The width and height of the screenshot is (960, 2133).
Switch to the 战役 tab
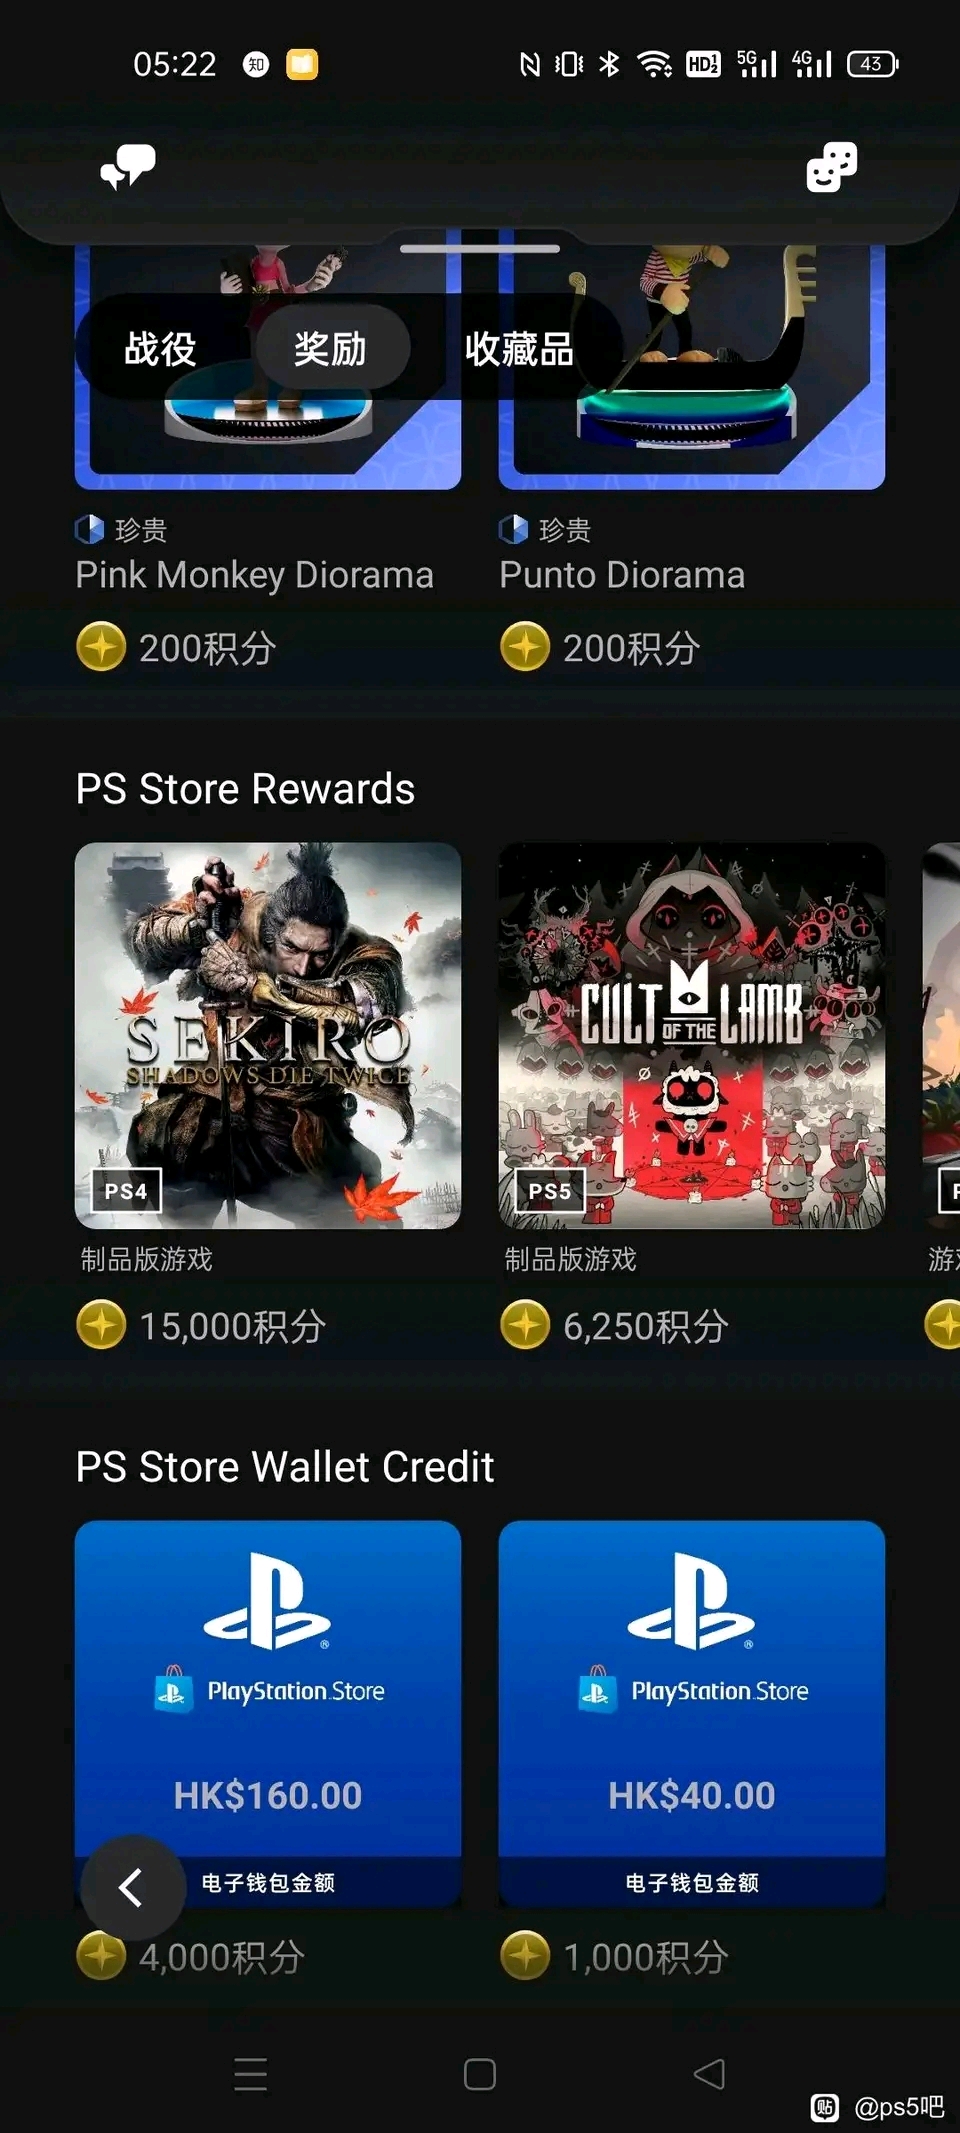point(160,349)
